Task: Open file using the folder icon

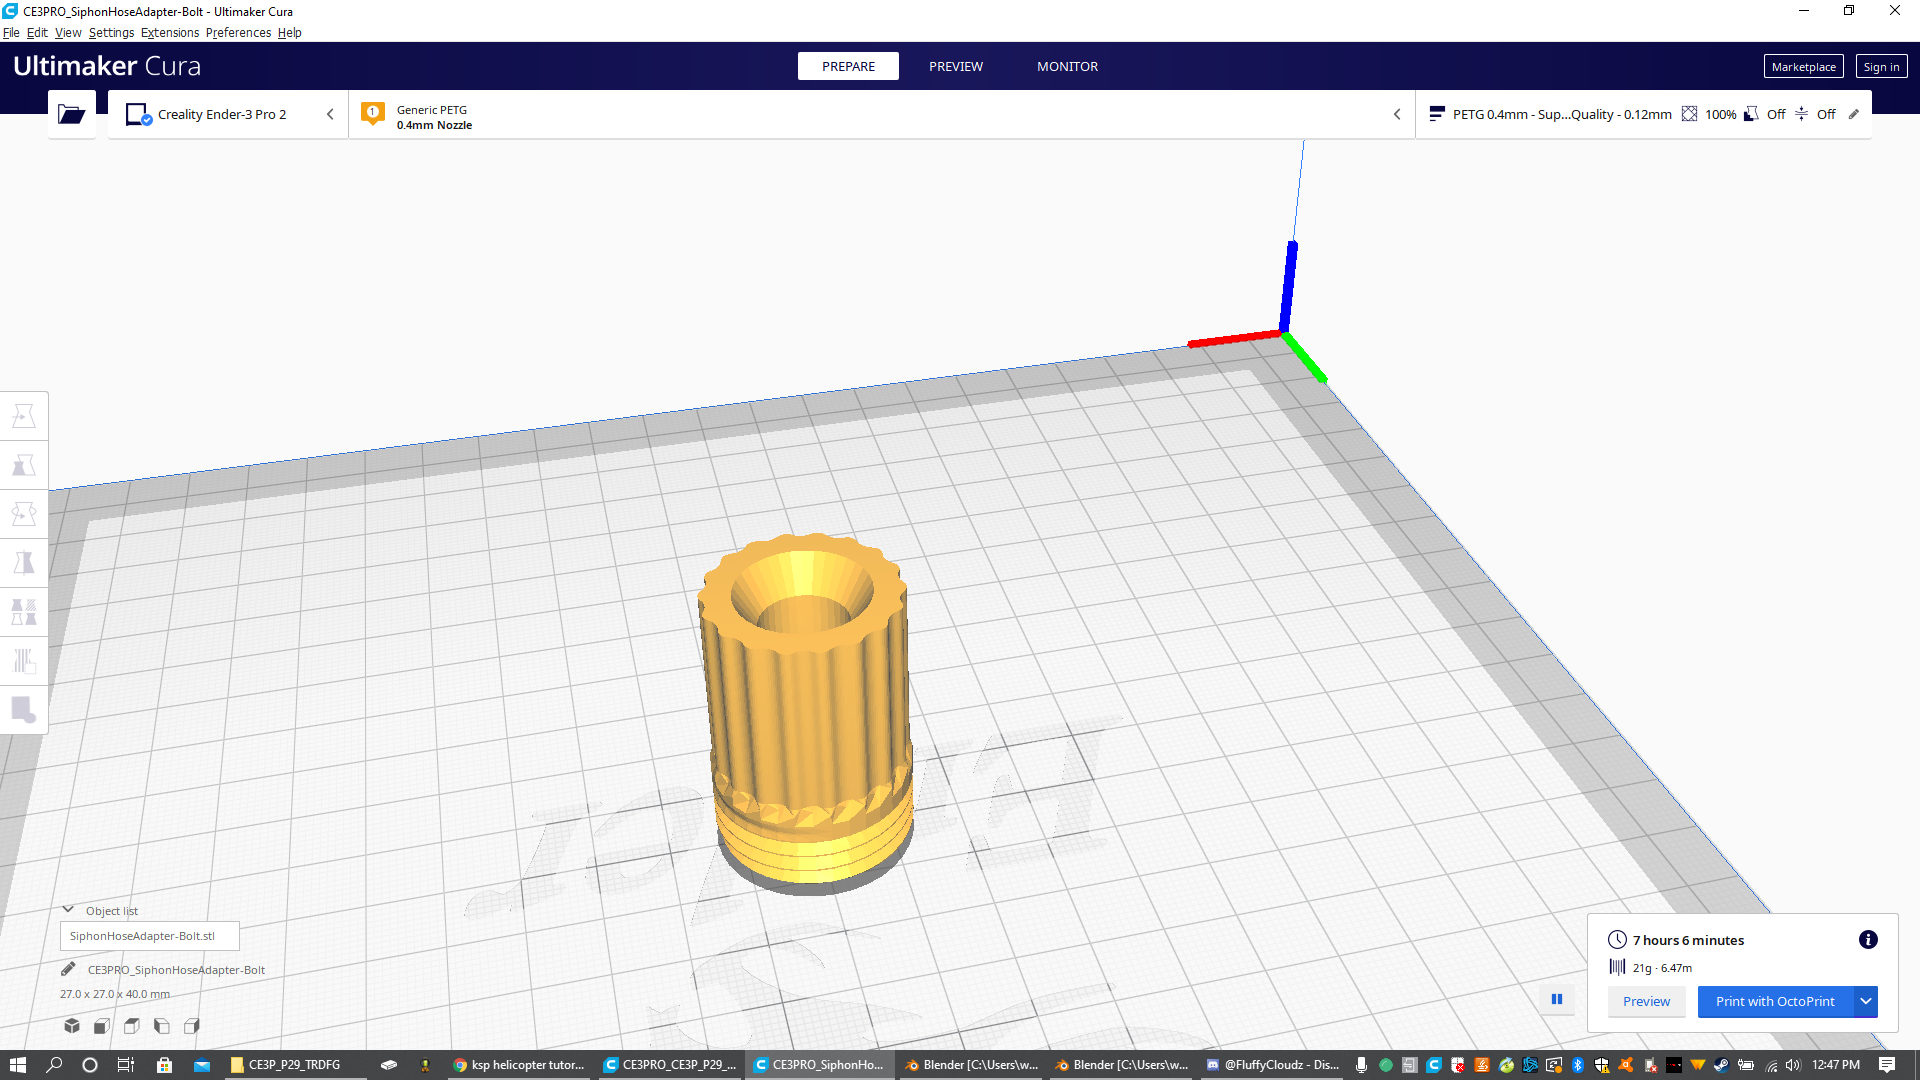Action: [x=71, y=114]
